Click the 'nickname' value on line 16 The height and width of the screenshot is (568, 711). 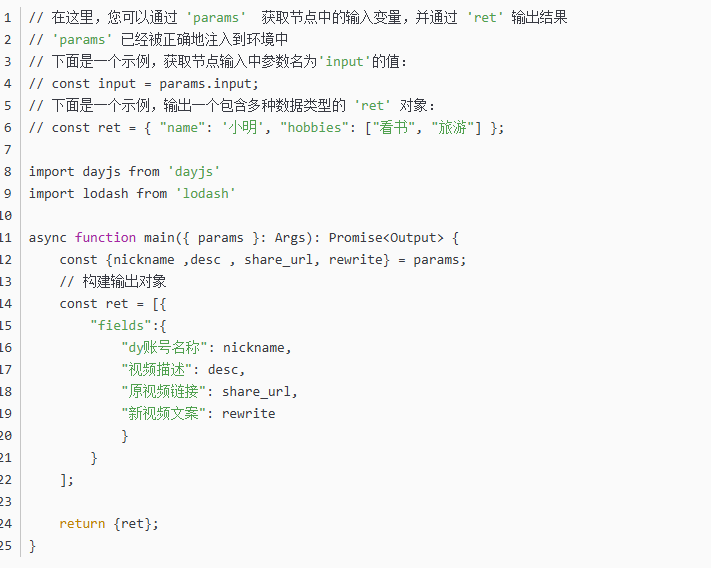pos(256,347)
